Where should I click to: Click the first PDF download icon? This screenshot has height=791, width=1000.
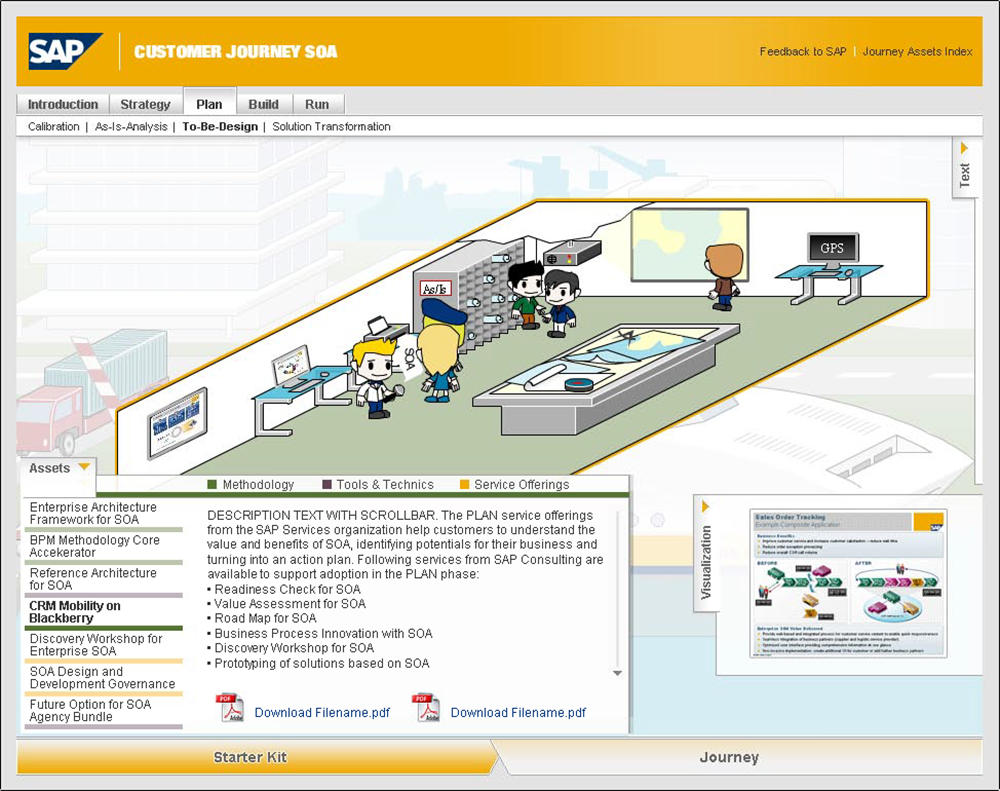(x=230, y=708)
